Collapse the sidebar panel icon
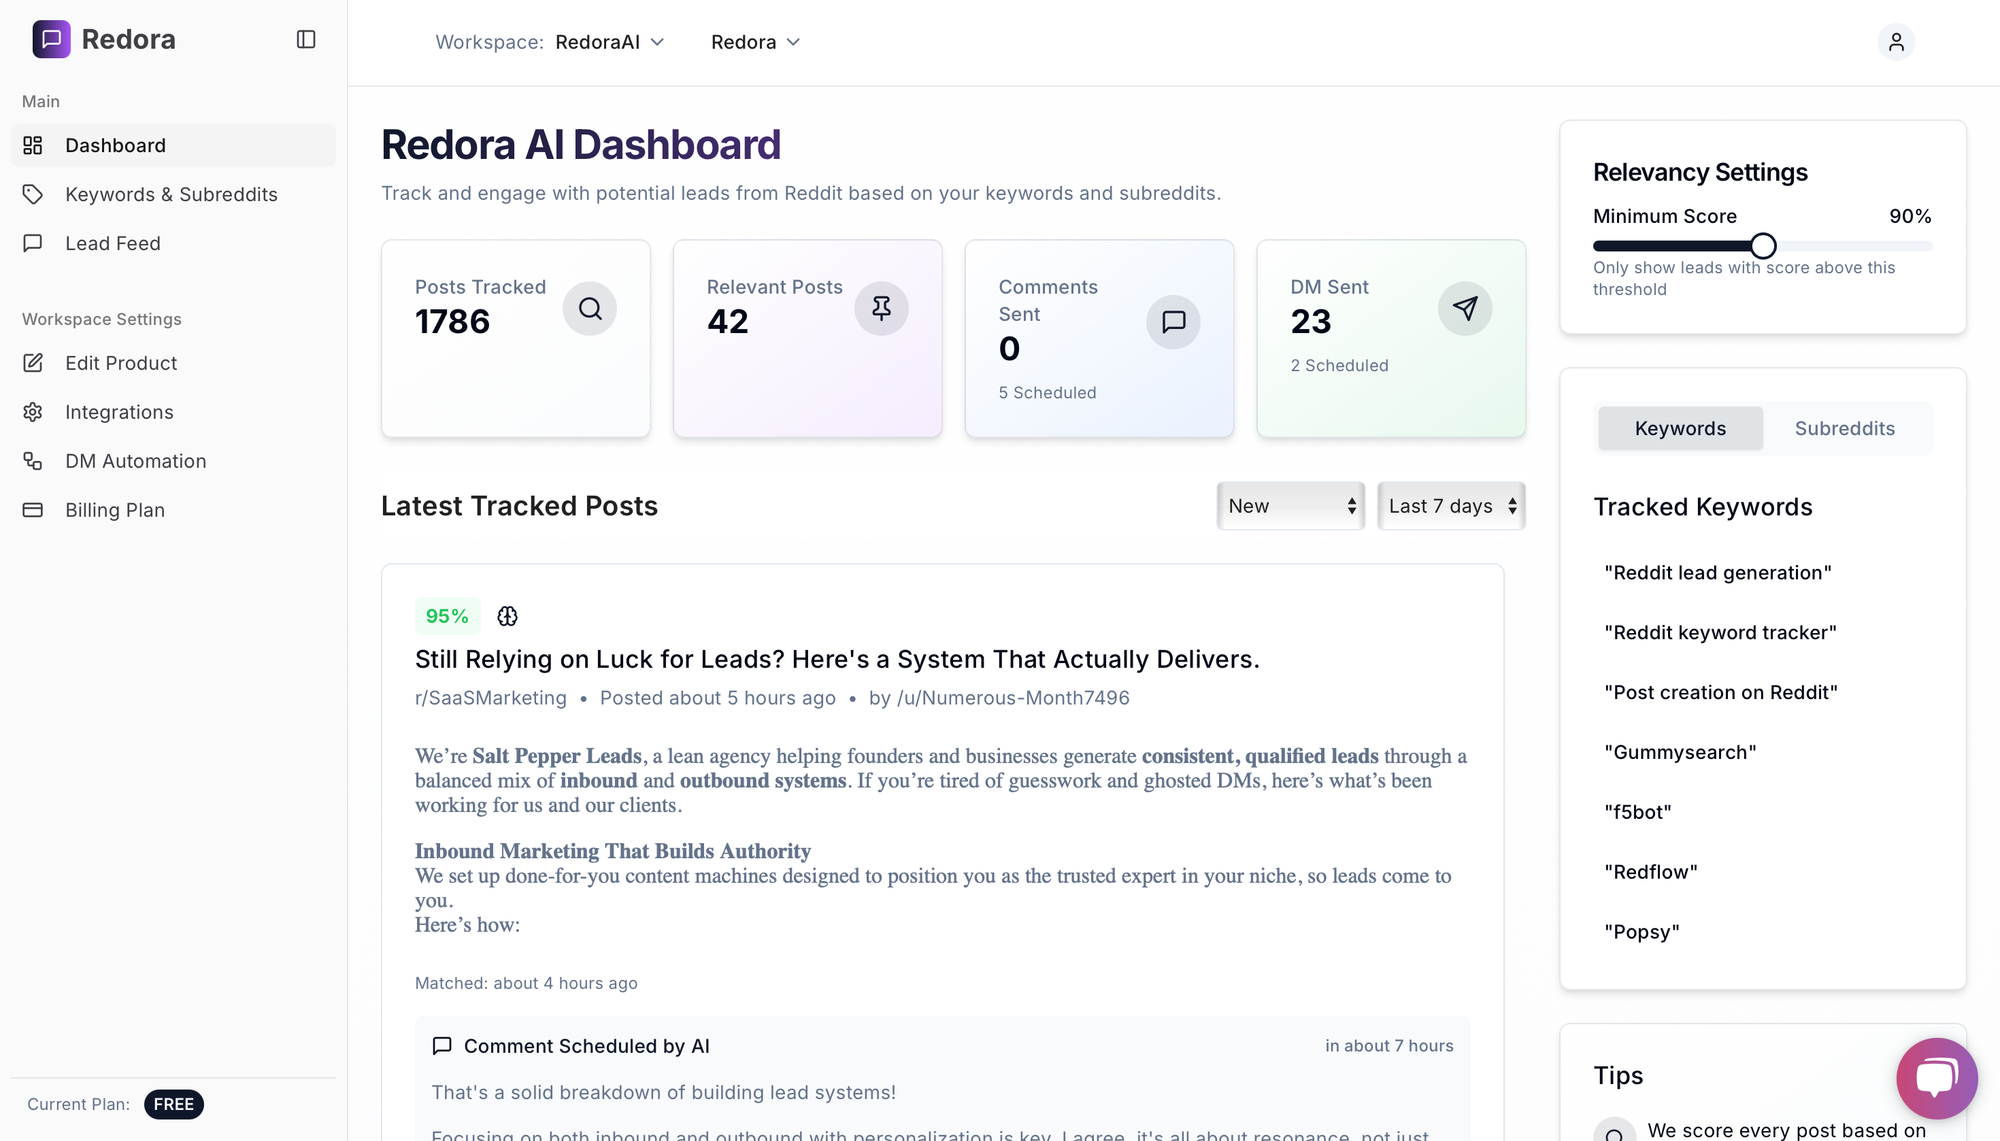Screen dimensions: 2000x1141 point(306,39)
